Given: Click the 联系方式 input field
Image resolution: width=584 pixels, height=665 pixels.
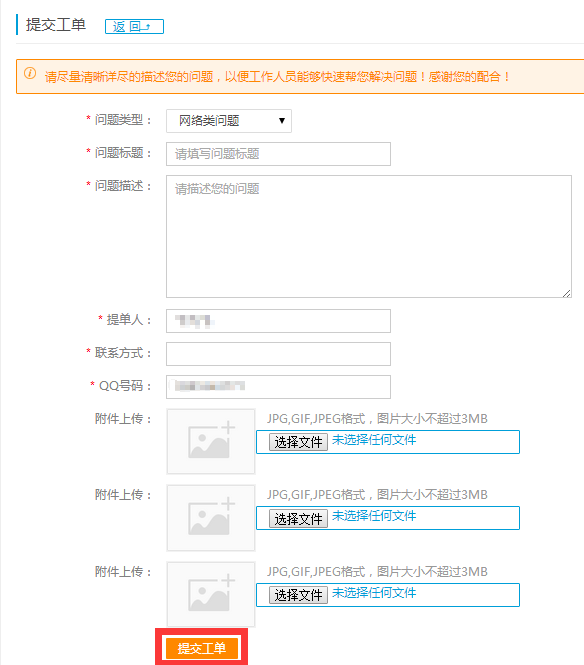Looking at the screenshot, I should (278, 354).
